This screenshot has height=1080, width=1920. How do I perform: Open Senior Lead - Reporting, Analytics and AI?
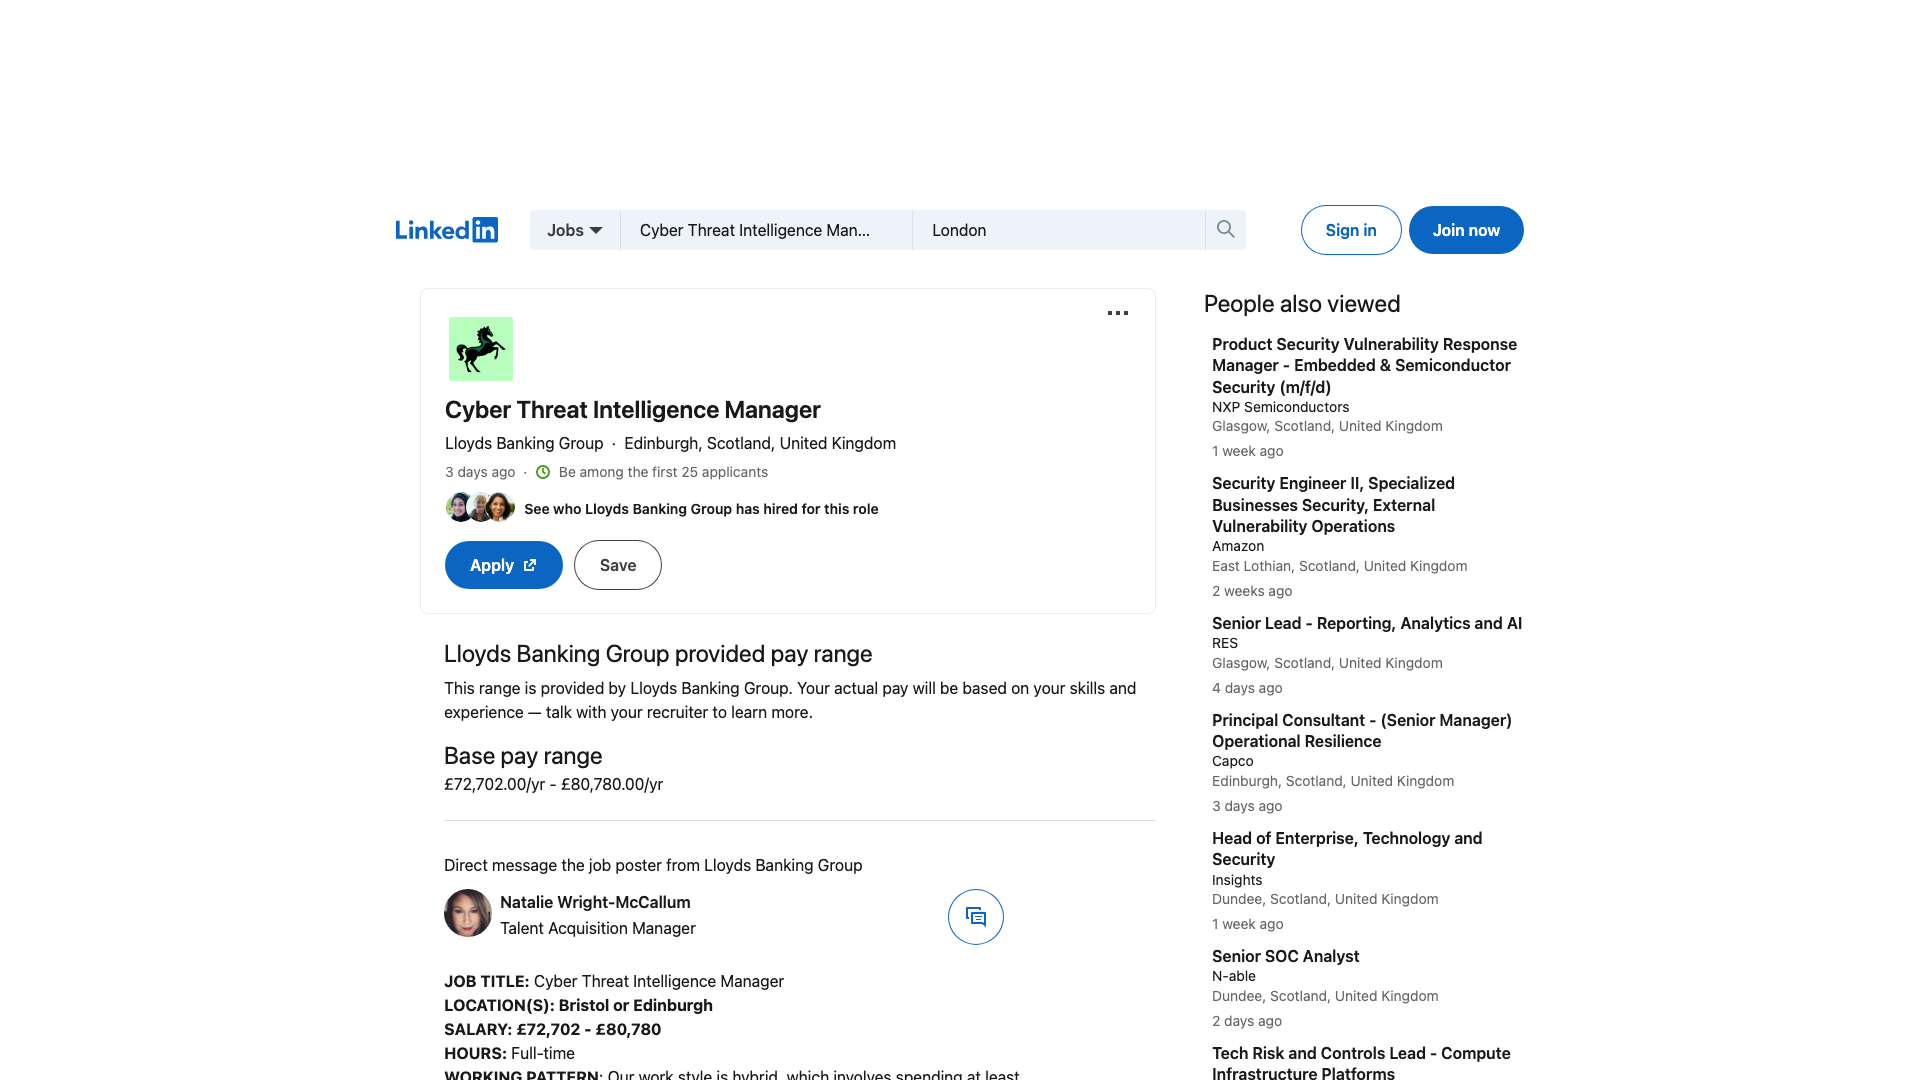pyautogui.click(x=1367, y=623)
